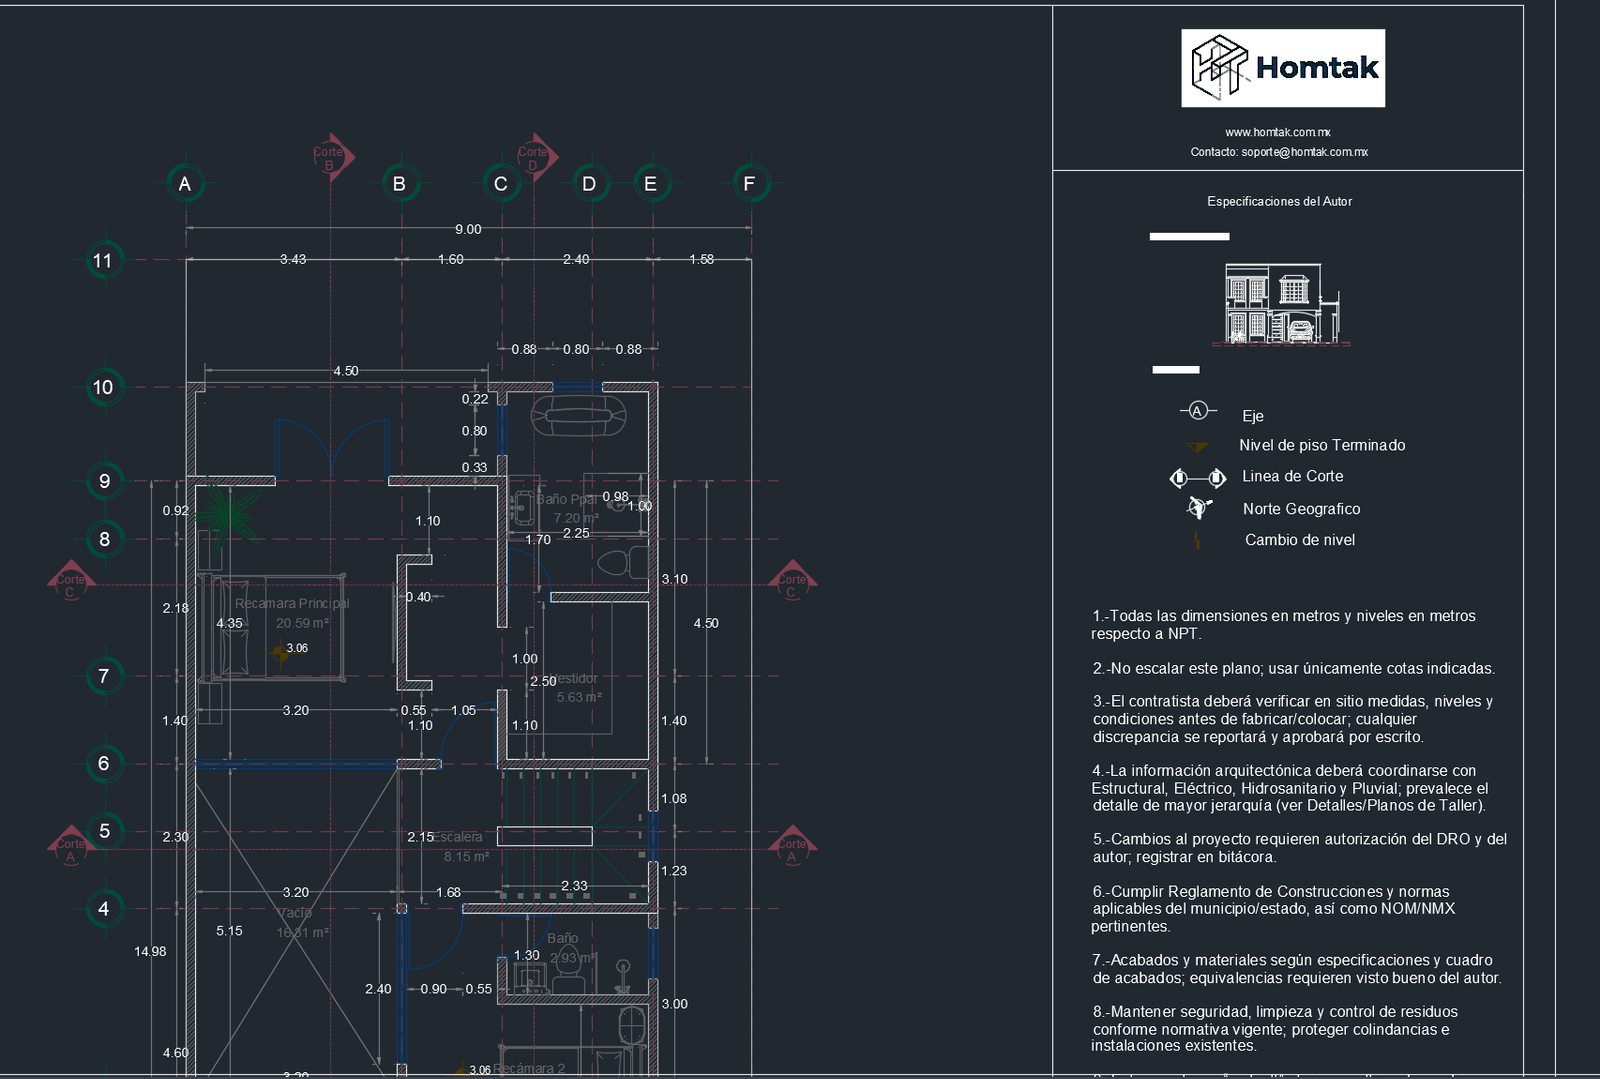
Task: Click the Corte C marker on the right side
Action: (x=793, y=582)
